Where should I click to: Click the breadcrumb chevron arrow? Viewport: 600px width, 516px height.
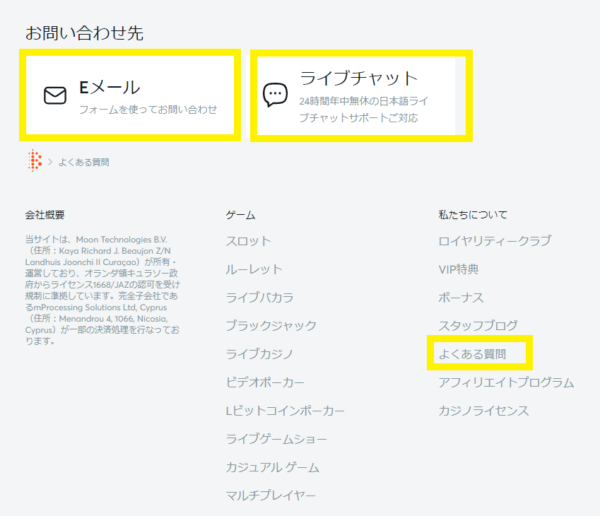pyautogui.click(x=50, y=161)
